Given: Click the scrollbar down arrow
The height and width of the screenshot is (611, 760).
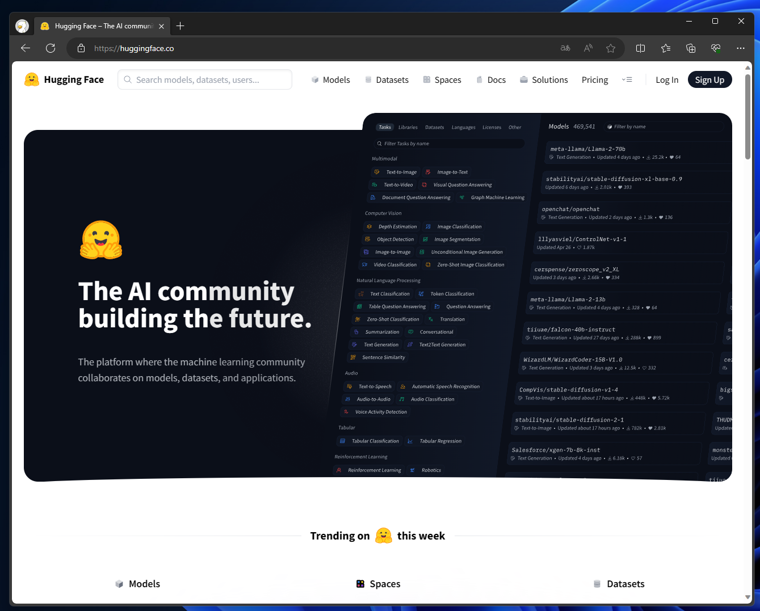Looking at the screenshot, I should coord(747,597).
